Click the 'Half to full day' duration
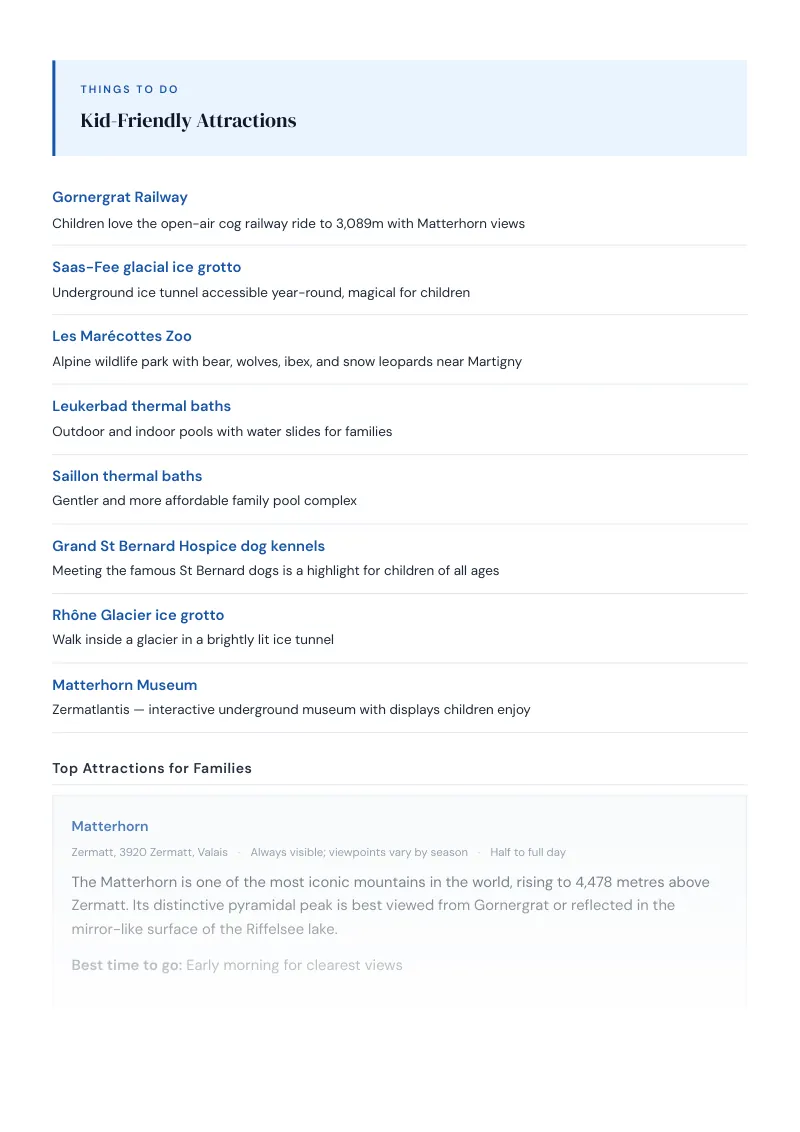The height and width of the screenshot is (1132, 800). pyautogui.click(x=528, y=853)
